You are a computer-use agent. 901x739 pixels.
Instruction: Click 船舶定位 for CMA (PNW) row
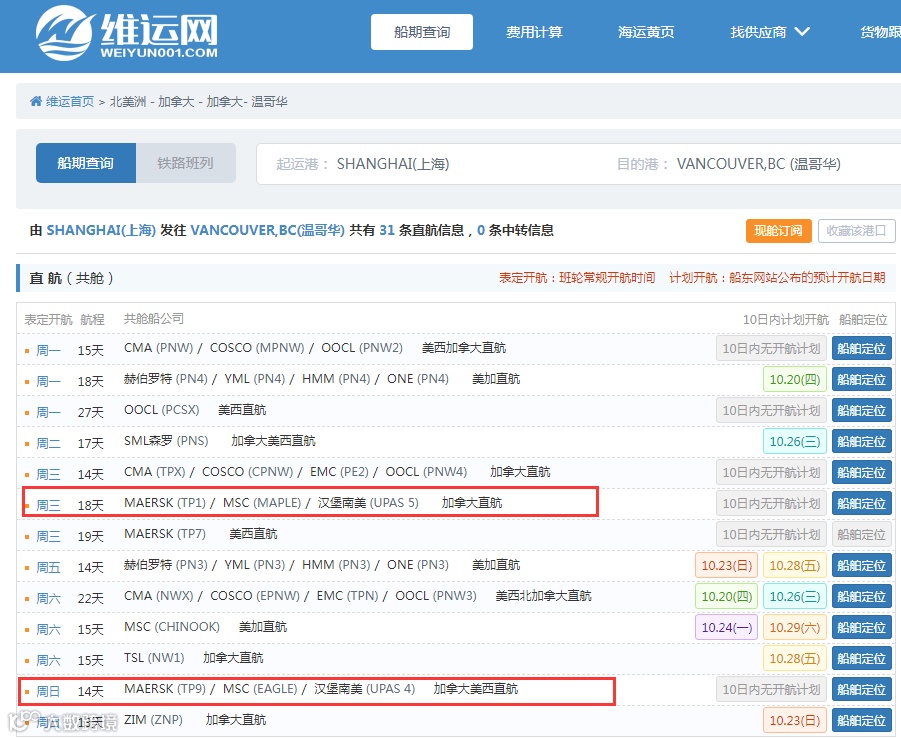coord(861,349)
